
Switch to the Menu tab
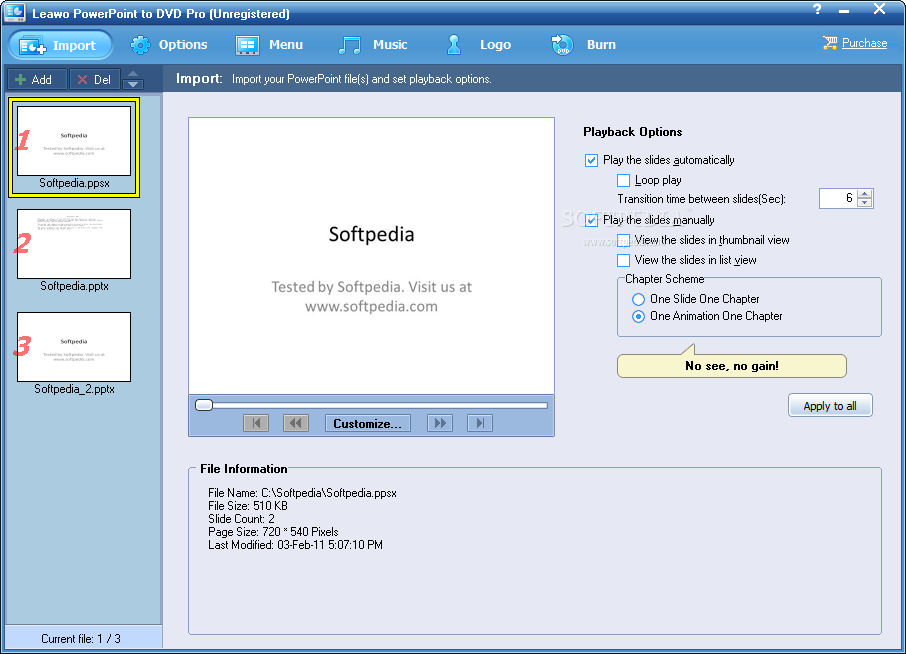269,44
